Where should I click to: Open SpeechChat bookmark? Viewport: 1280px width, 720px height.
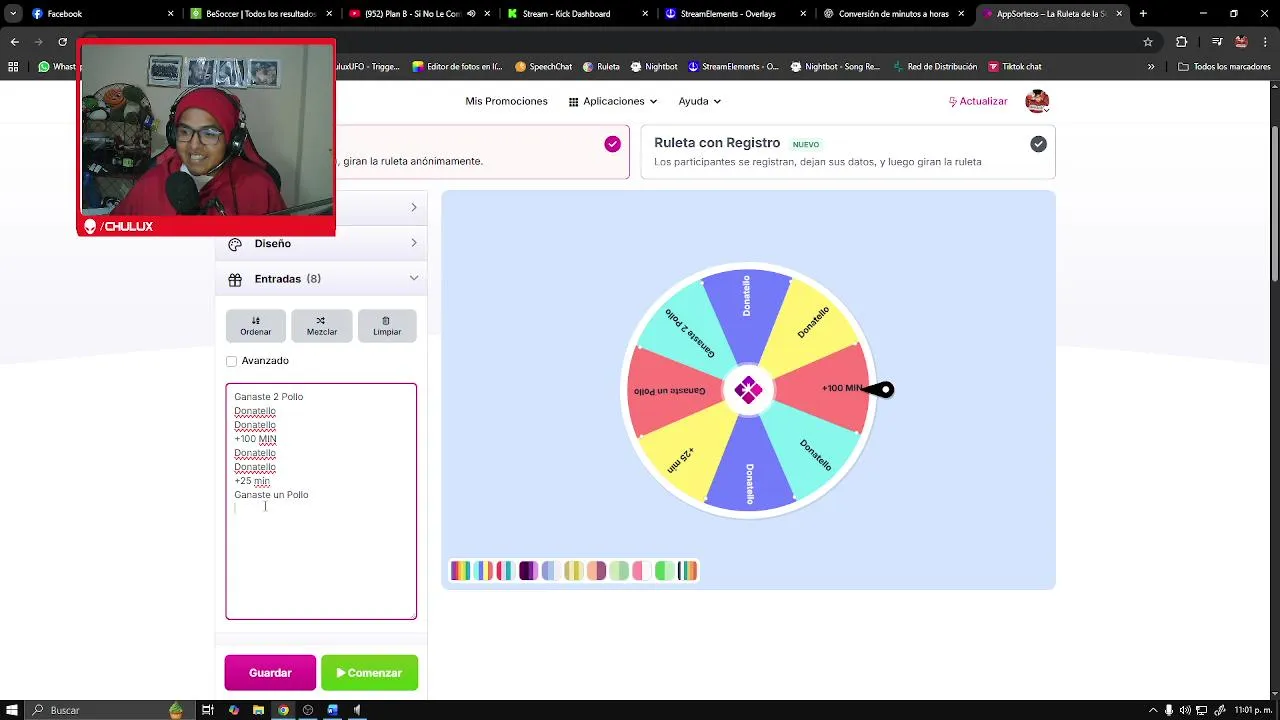tap(543, 67)
